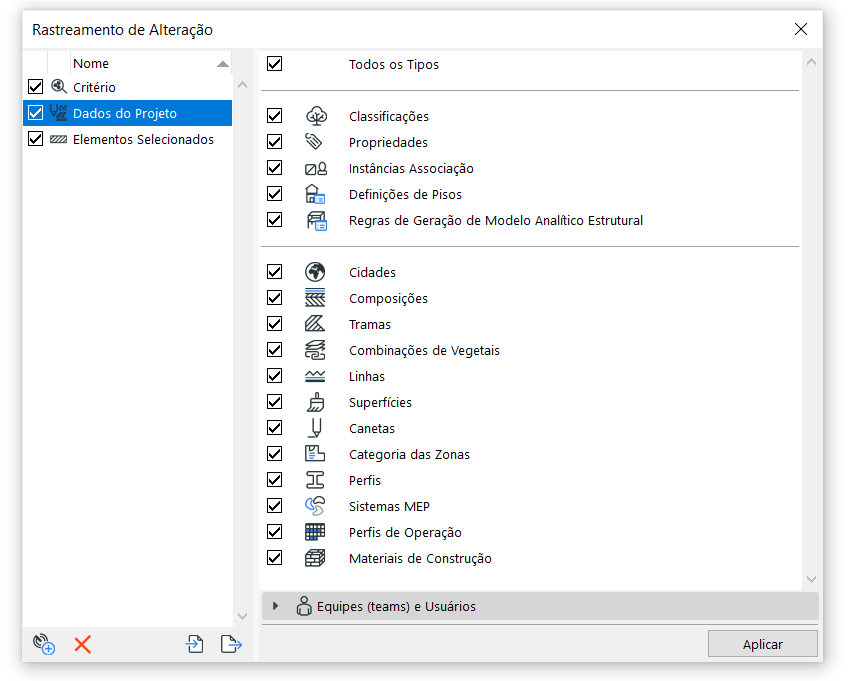Screen dimensions: 867x681
Task: Click the Nome column header
Action: (x=91, y=64)
